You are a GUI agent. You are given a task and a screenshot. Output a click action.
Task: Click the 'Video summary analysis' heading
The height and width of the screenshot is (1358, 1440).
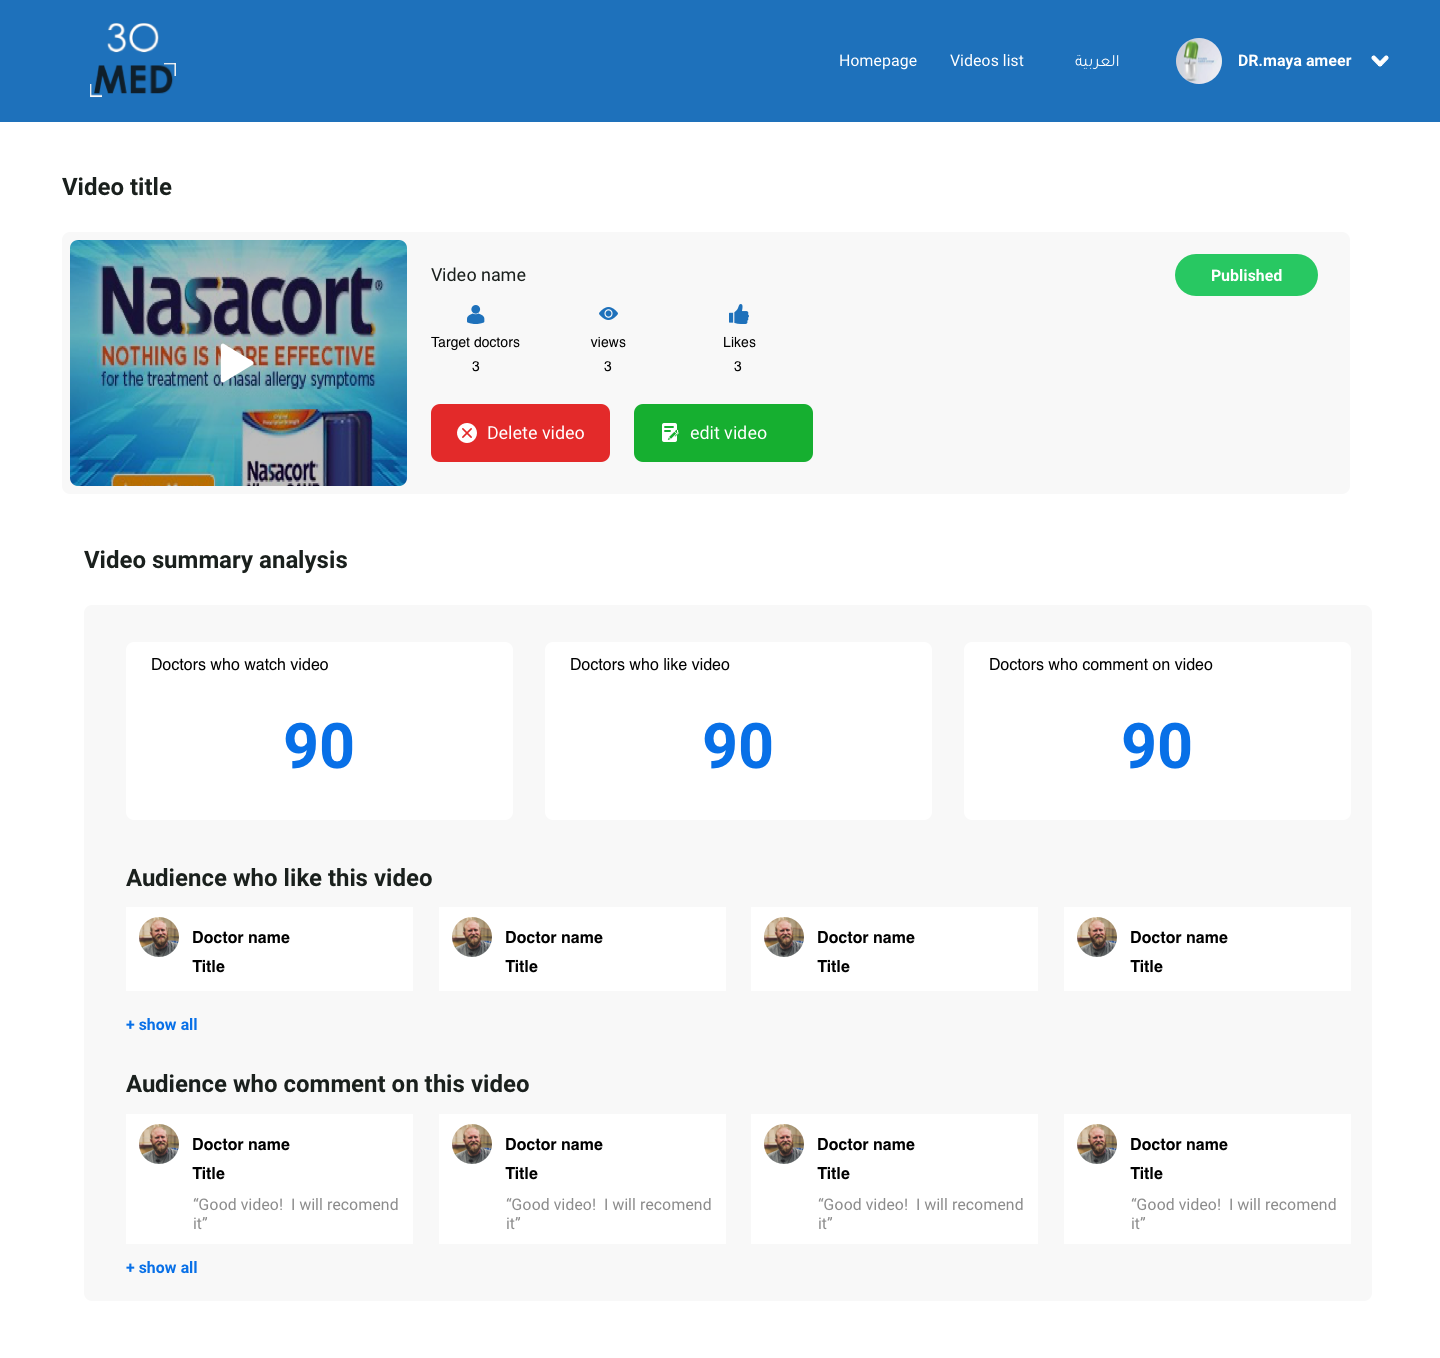(216, 560)
